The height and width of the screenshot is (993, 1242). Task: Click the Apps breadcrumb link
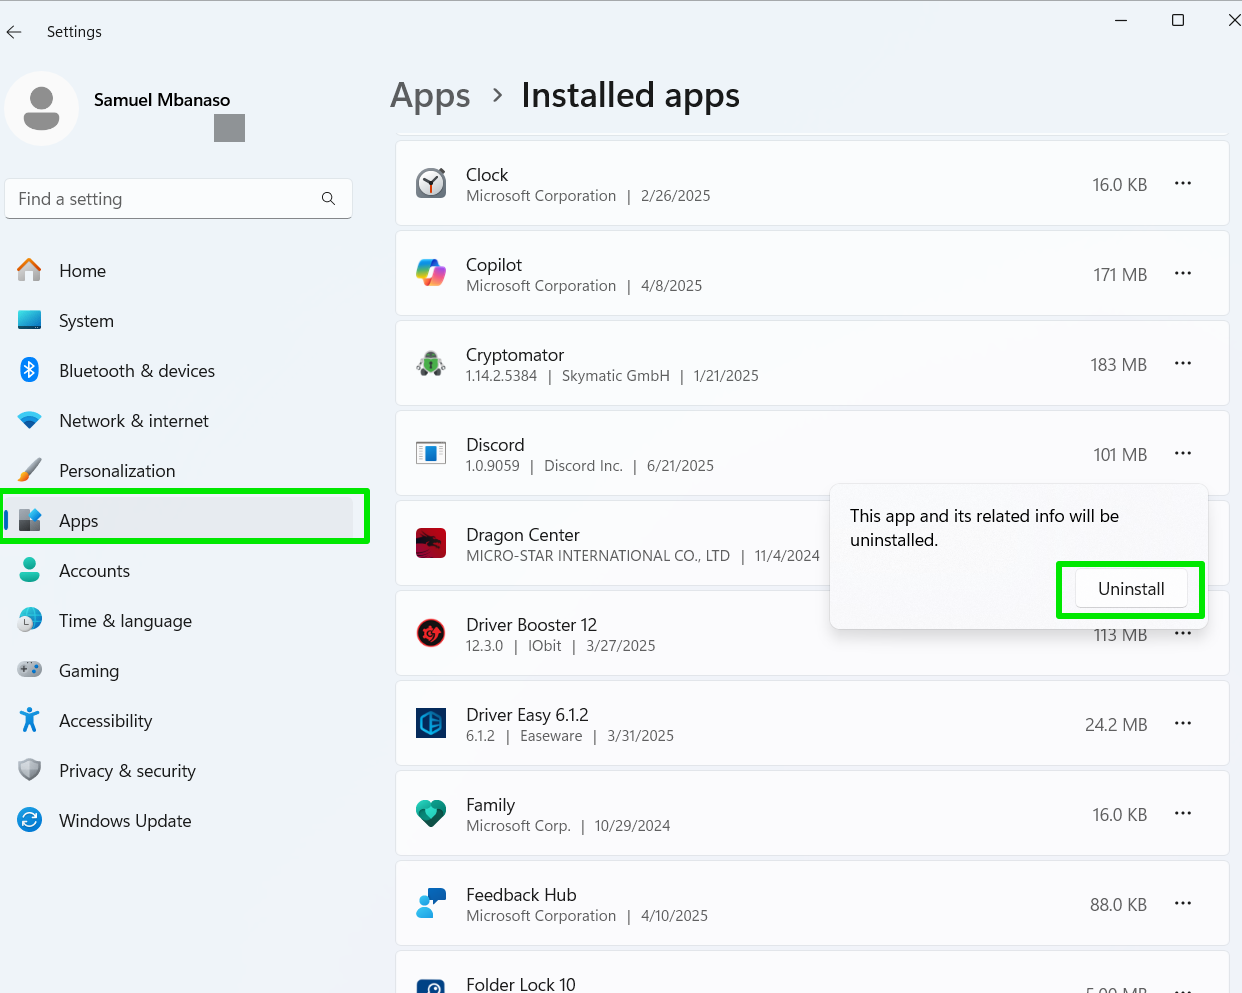coord(430,96)
